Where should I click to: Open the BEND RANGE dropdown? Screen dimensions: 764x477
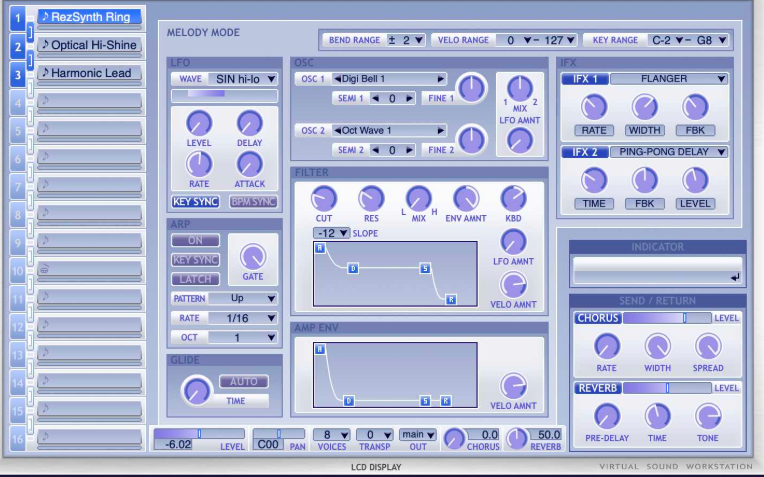405,40
